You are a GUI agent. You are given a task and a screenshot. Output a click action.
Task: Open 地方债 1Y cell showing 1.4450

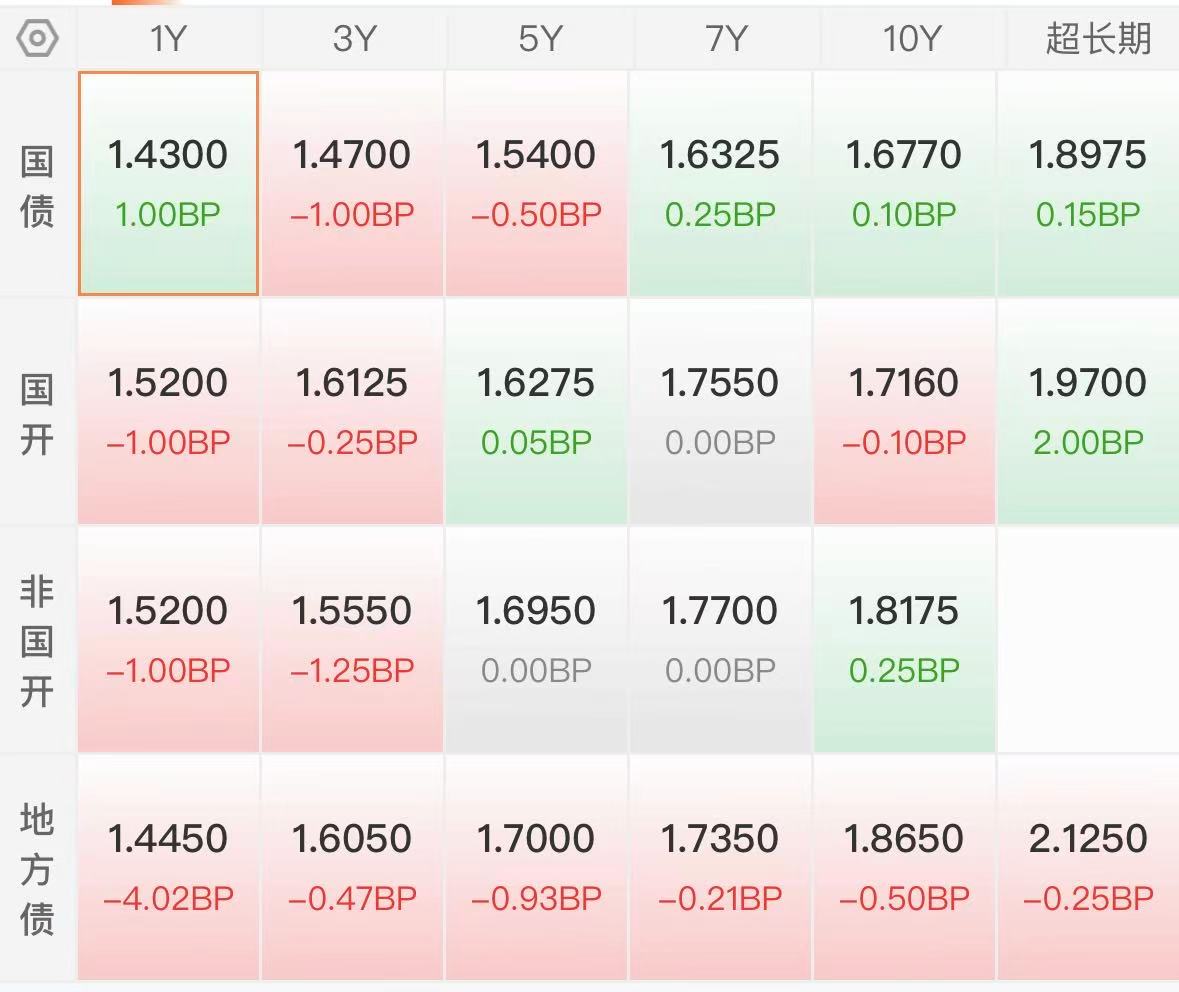(168, 867)
